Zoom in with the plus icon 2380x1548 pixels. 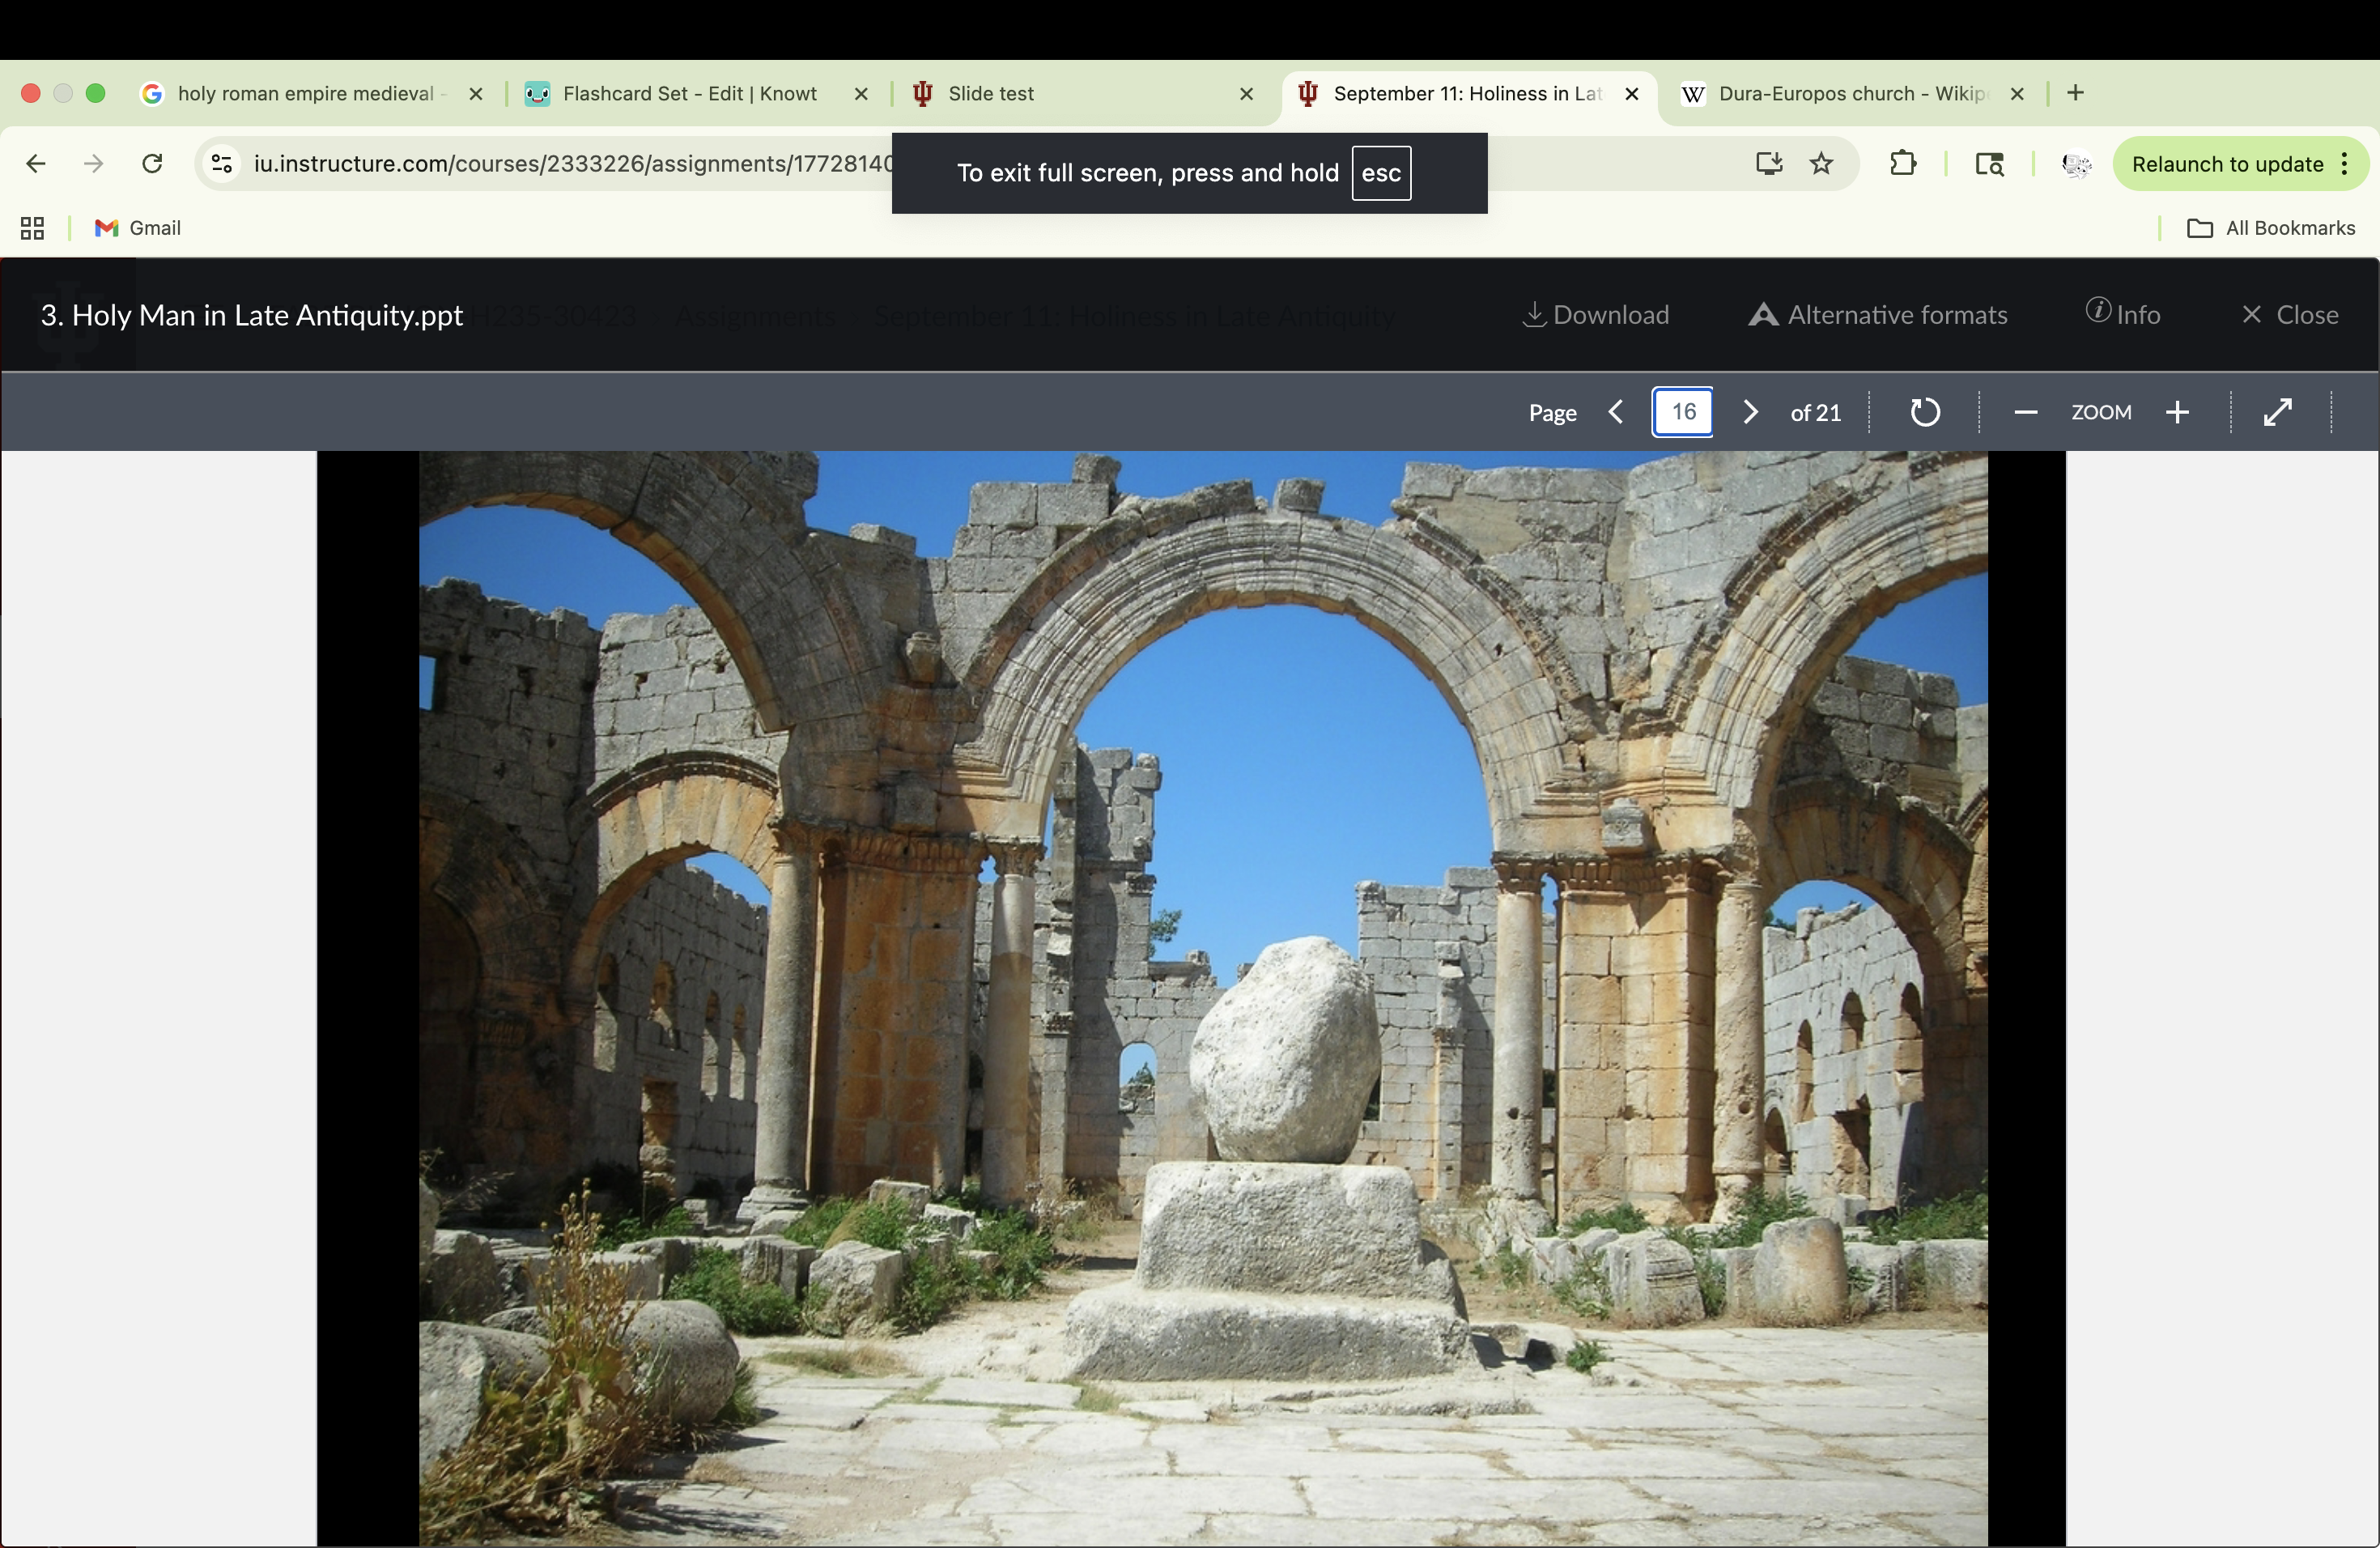2177,412
